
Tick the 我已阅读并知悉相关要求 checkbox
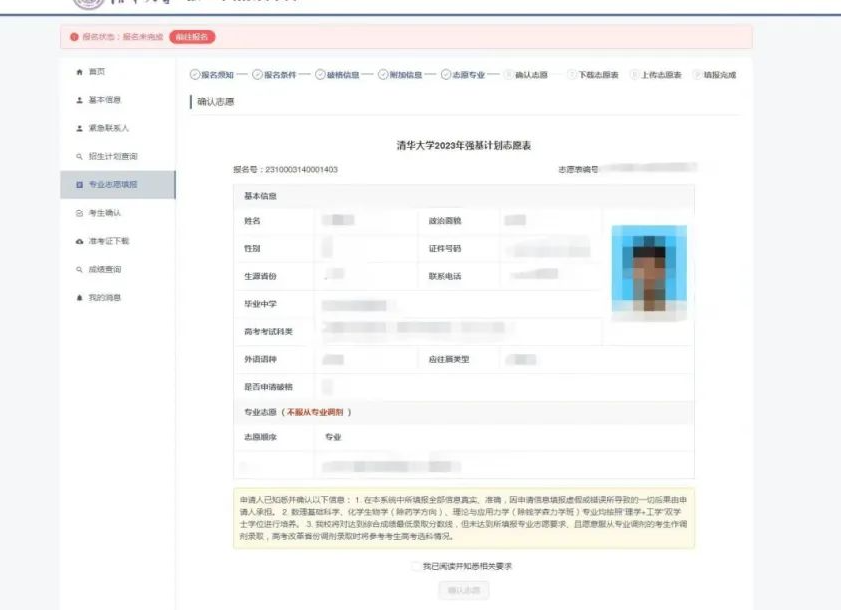coord(415,566)
